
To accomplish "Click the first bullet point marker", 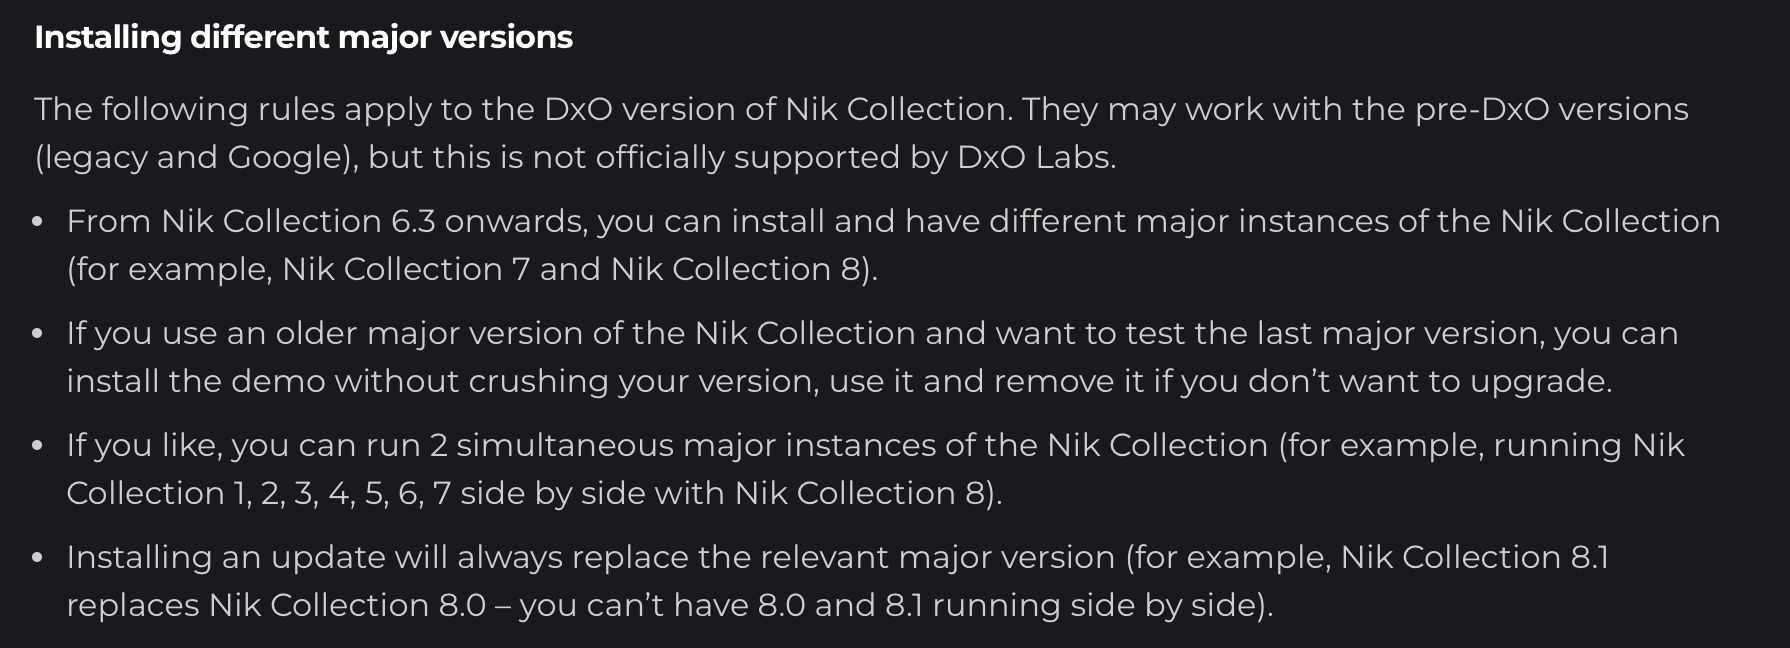I will (x=38, y=222).
